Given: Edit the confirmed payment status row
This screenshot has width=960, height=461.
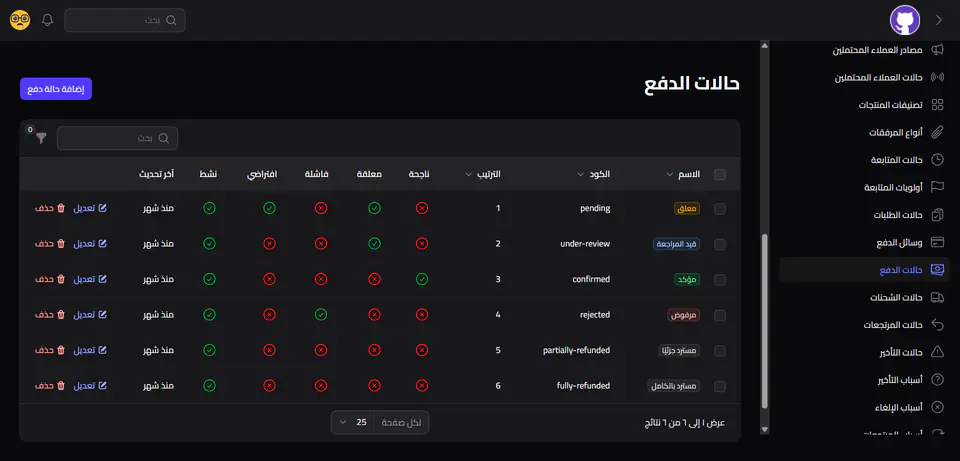Looking at the screenshot, I should pyautogui.click(x=90, y=279).
